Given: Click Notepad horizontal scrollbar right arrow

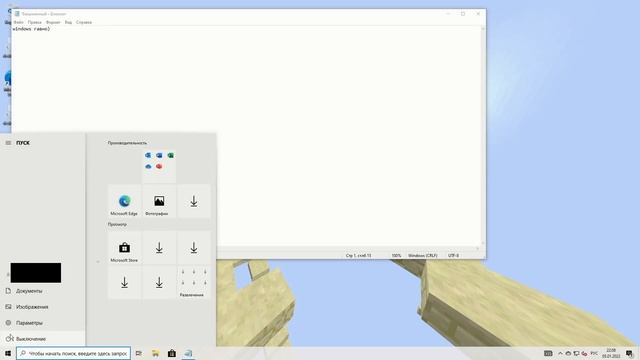Looking at the screenshot, I should (x=478, y=248).
